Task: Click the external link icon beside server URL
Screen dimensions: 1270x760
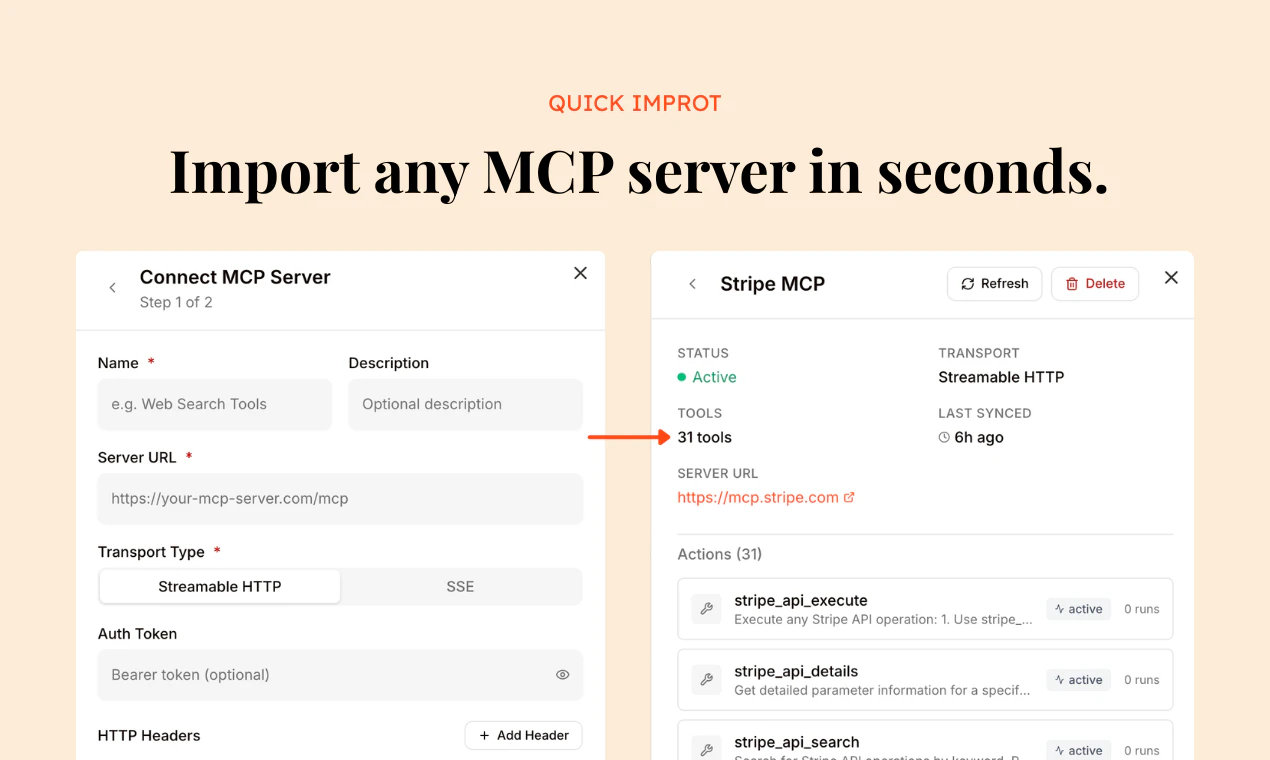Action: tap(849, 497)
